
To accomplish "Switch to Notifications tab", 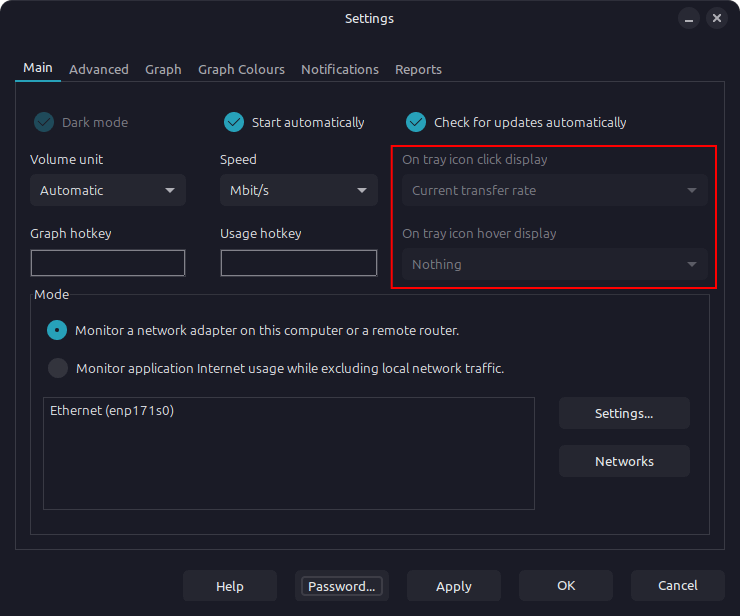I will pos(340,69).
